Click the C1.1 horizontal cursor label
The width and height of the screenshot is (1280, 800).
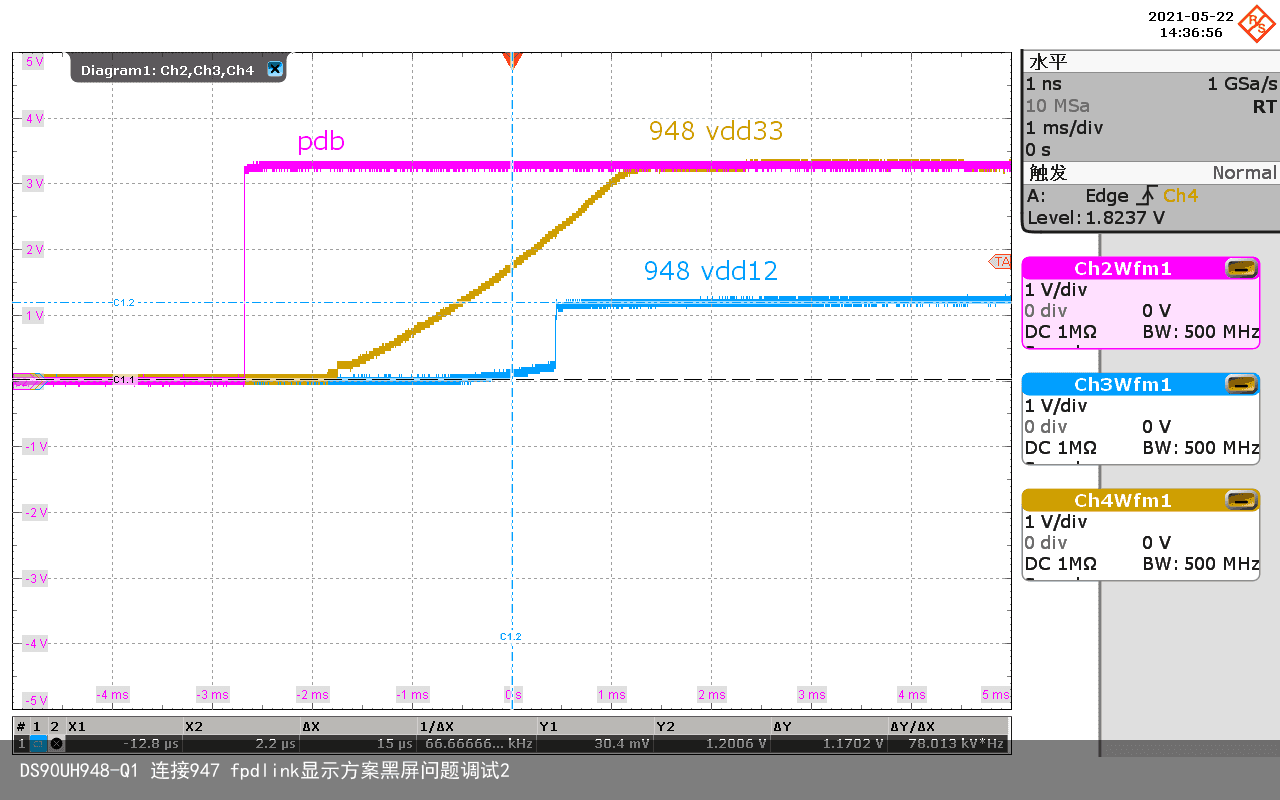pos(123,380)
